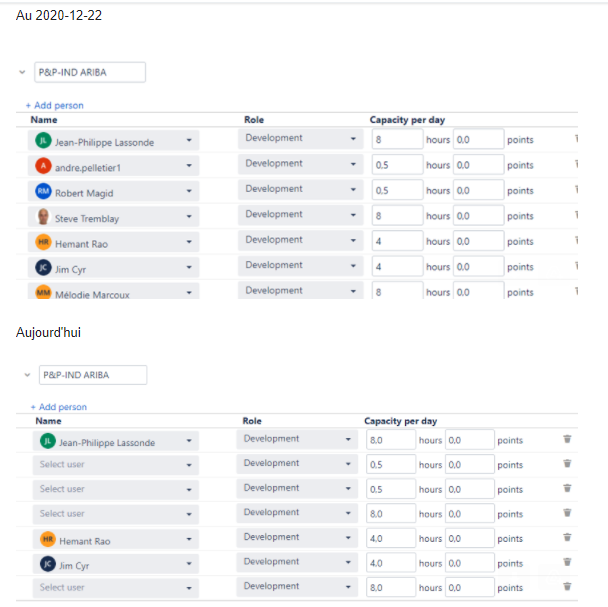
Task: Delete Hemant Rao row in Aujourd'hui section
Action: (x=567, y=538)
